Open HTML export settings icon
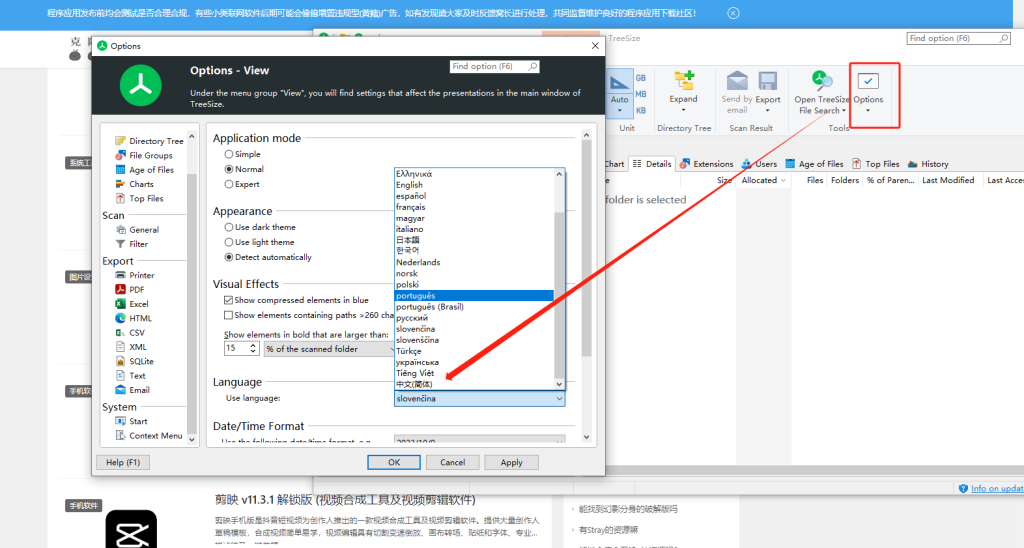1024x548 pixels. (x=120, y=318)
